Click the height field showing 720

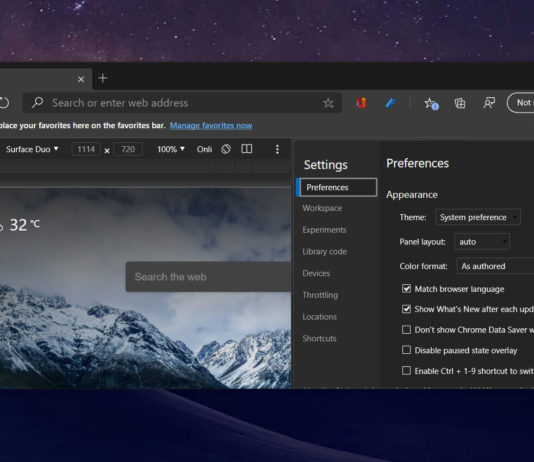coord(128,149)
